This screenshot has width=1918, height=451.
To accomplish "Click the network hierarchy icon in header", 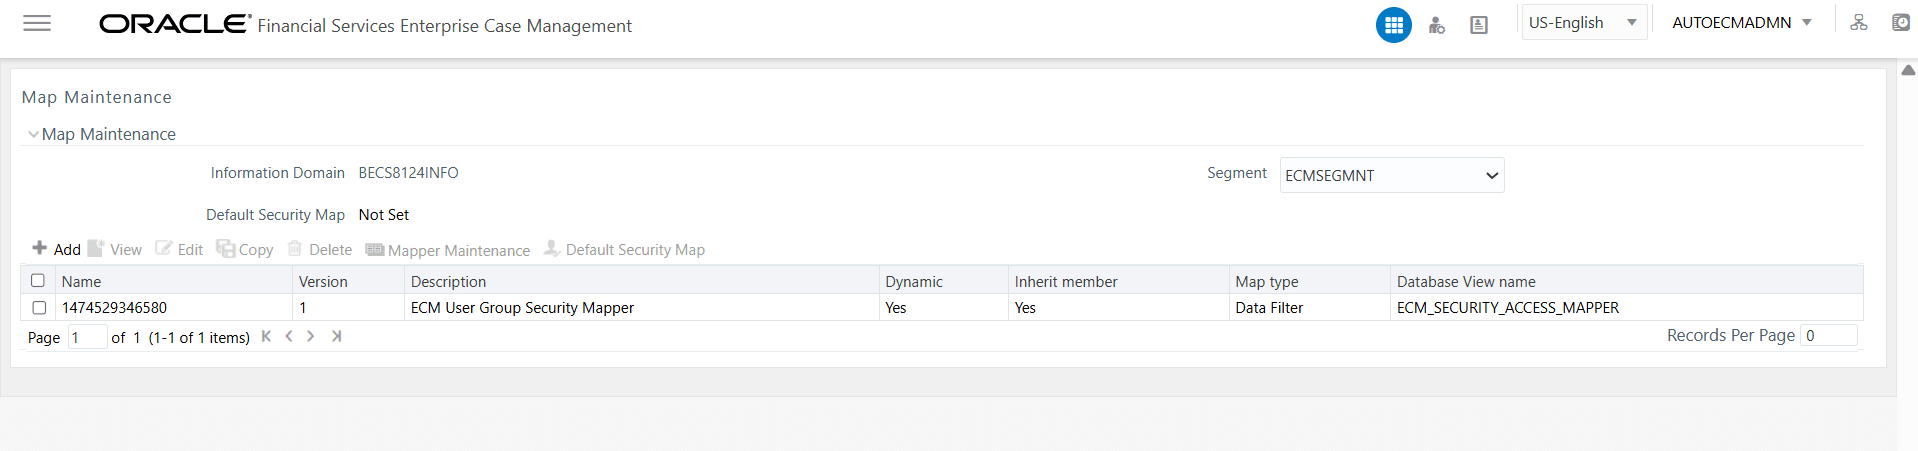I will [x=1859, y=22].
